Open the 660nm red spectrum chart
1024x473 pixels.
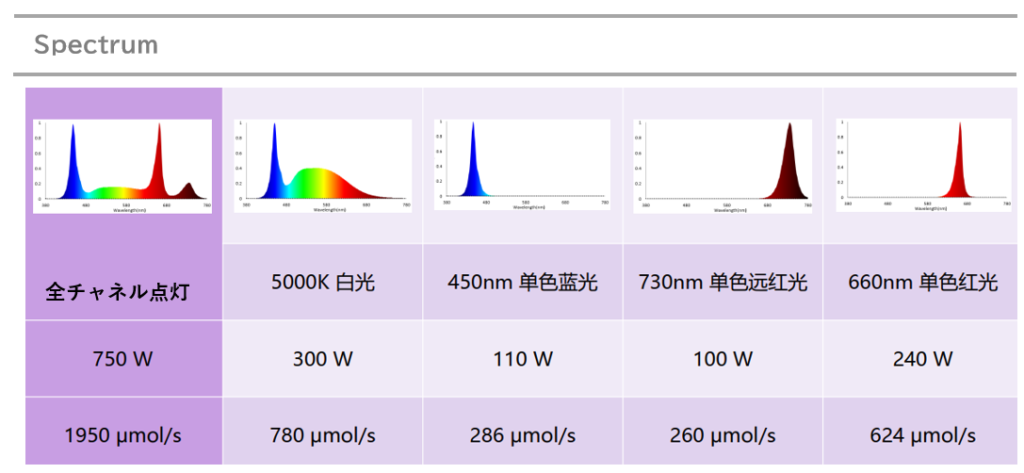click(x=922, y=164)
